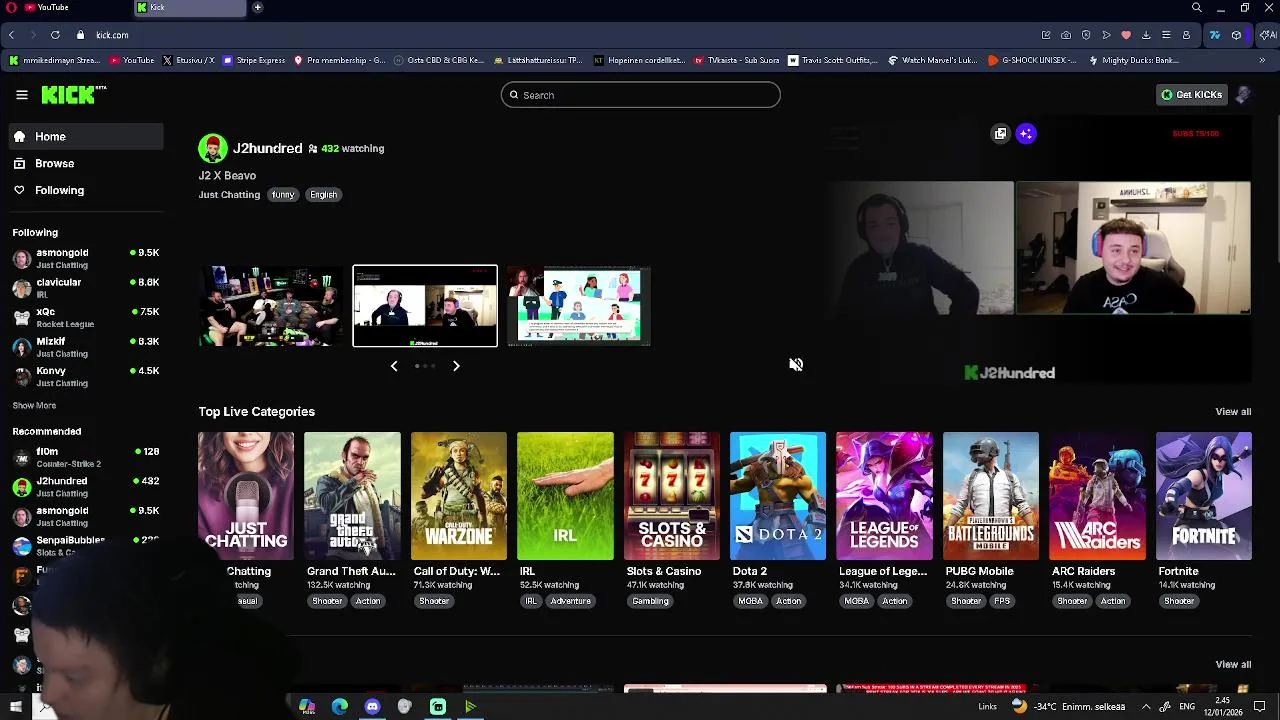
Task: Click the purple sparkle icon on player
Action: click(x=1026, y=134)
